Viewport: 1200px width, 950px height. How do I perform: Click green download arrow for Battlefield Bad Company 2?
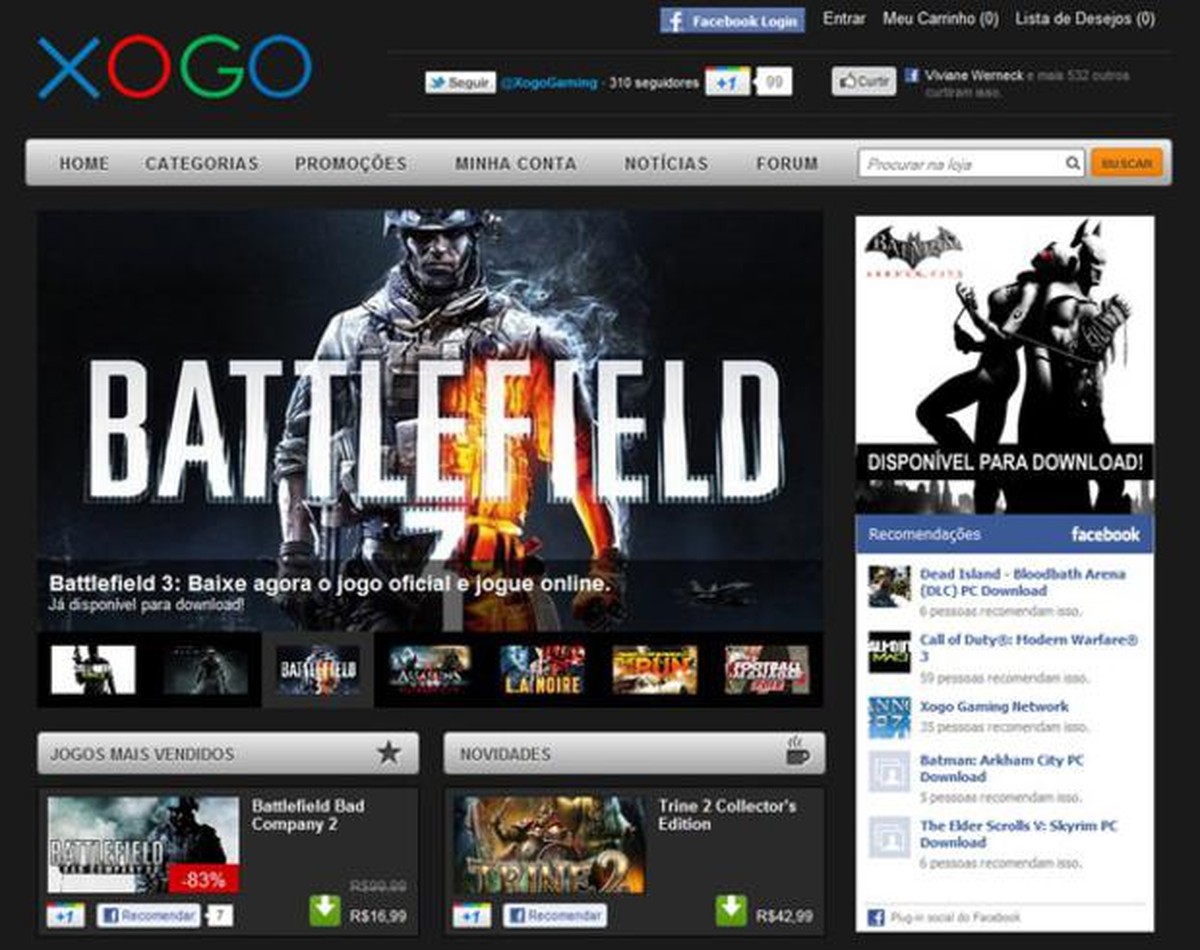[x=325, y=910]
